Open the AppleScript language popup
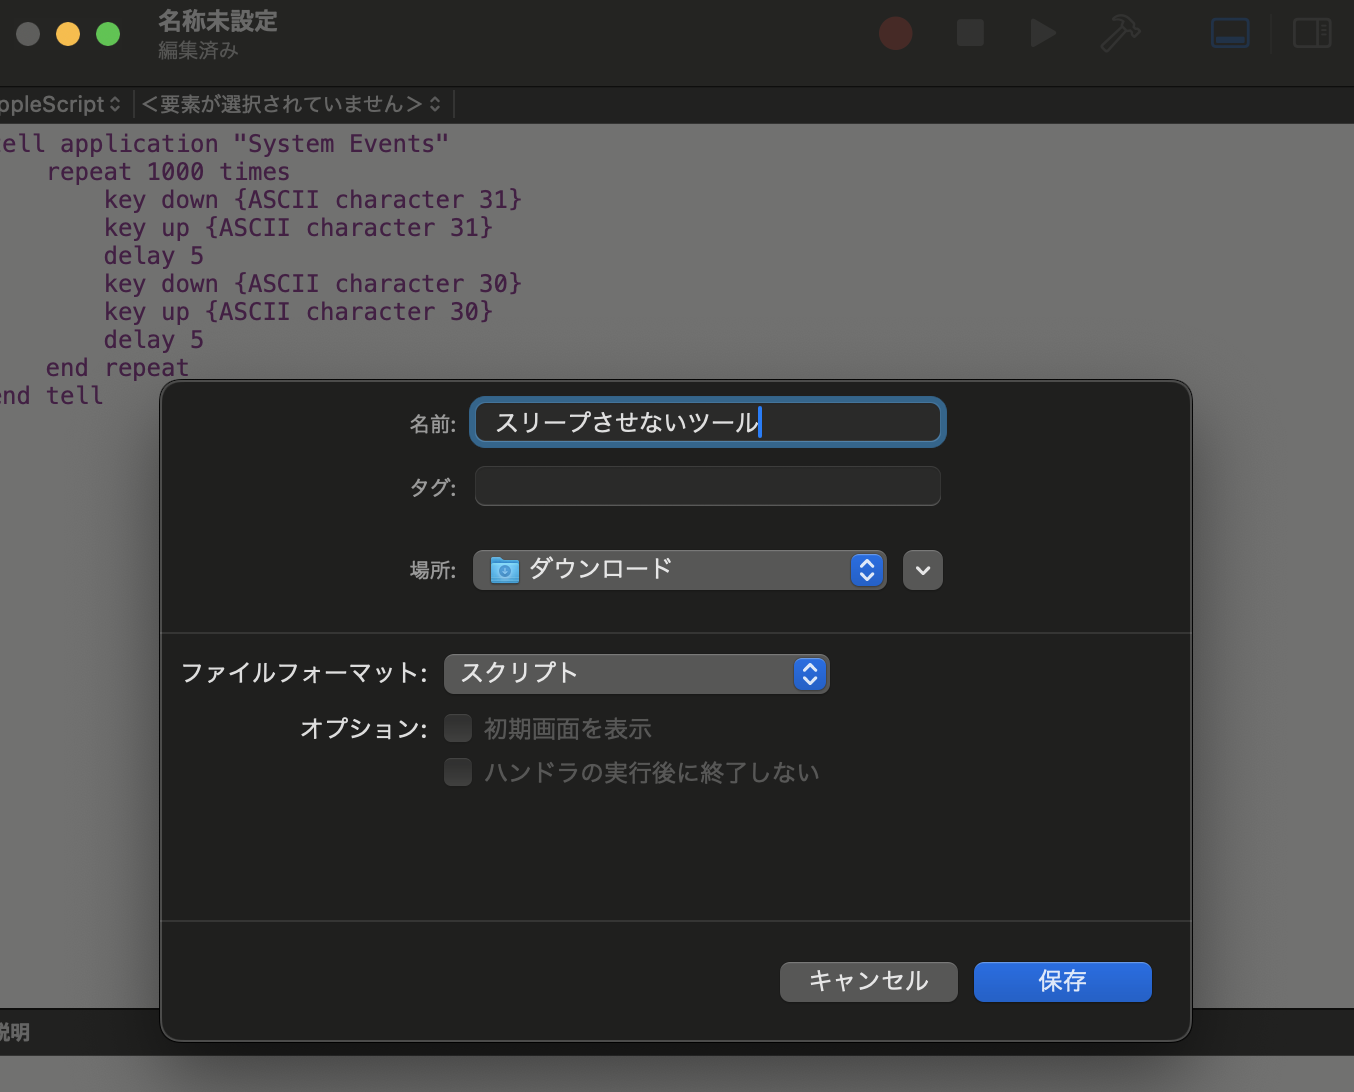 tap(60, 104)
